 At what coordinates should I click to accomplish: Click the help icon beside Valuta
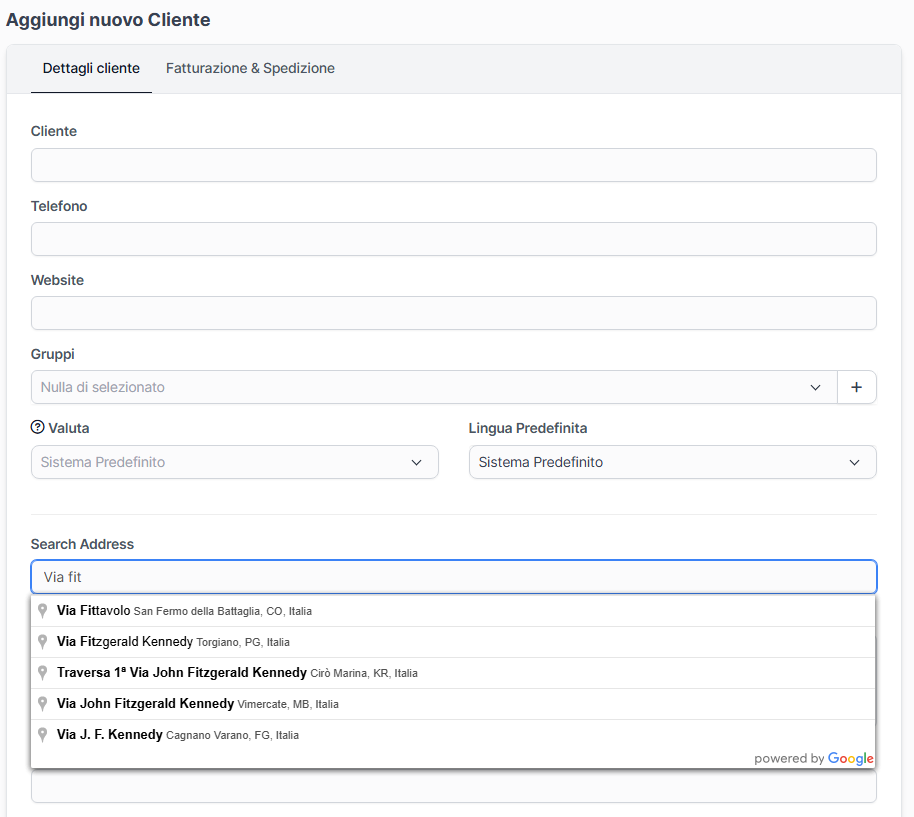point(38,428)
